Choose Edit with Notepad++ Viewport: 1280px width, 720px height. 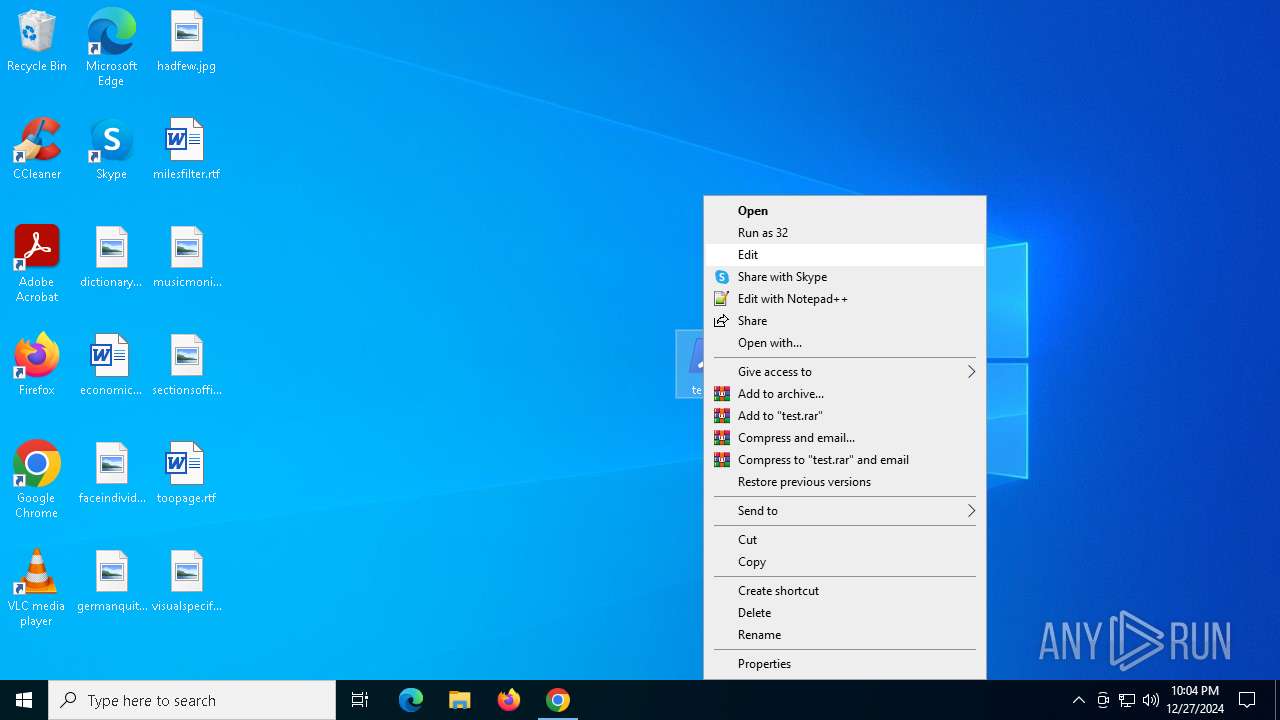845,299
